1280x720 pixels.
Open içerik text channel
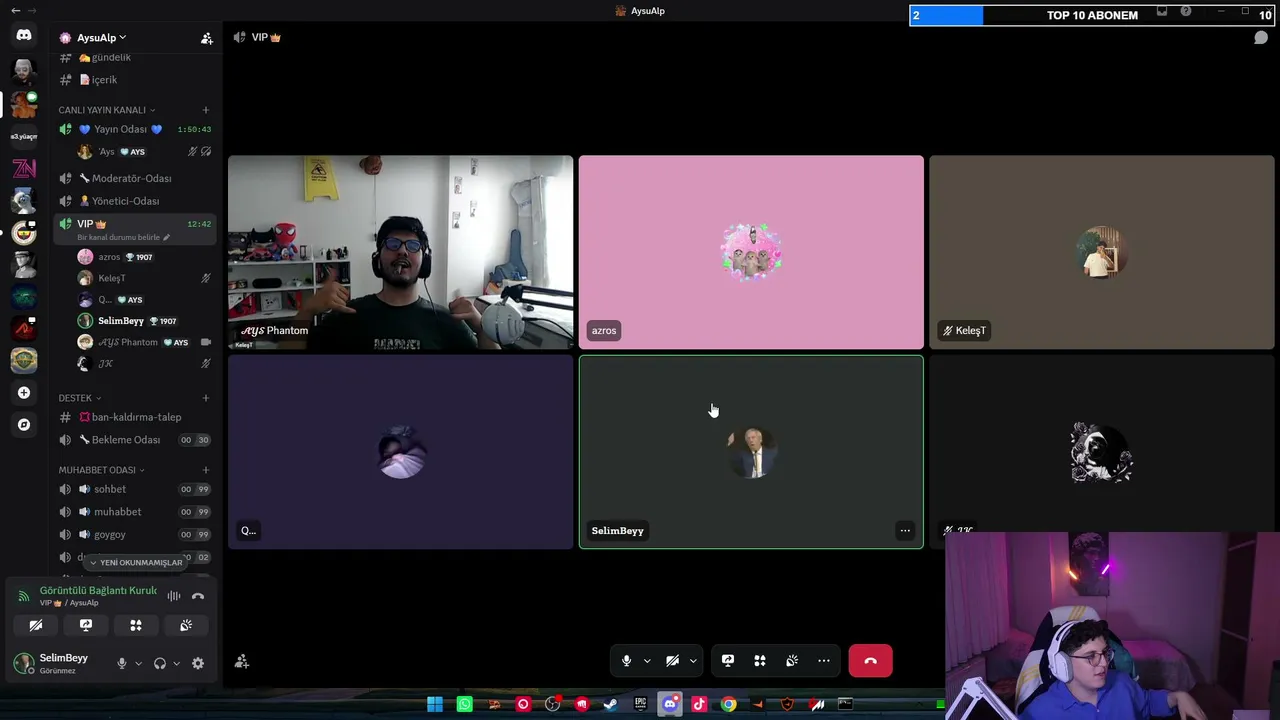point(136,80)
